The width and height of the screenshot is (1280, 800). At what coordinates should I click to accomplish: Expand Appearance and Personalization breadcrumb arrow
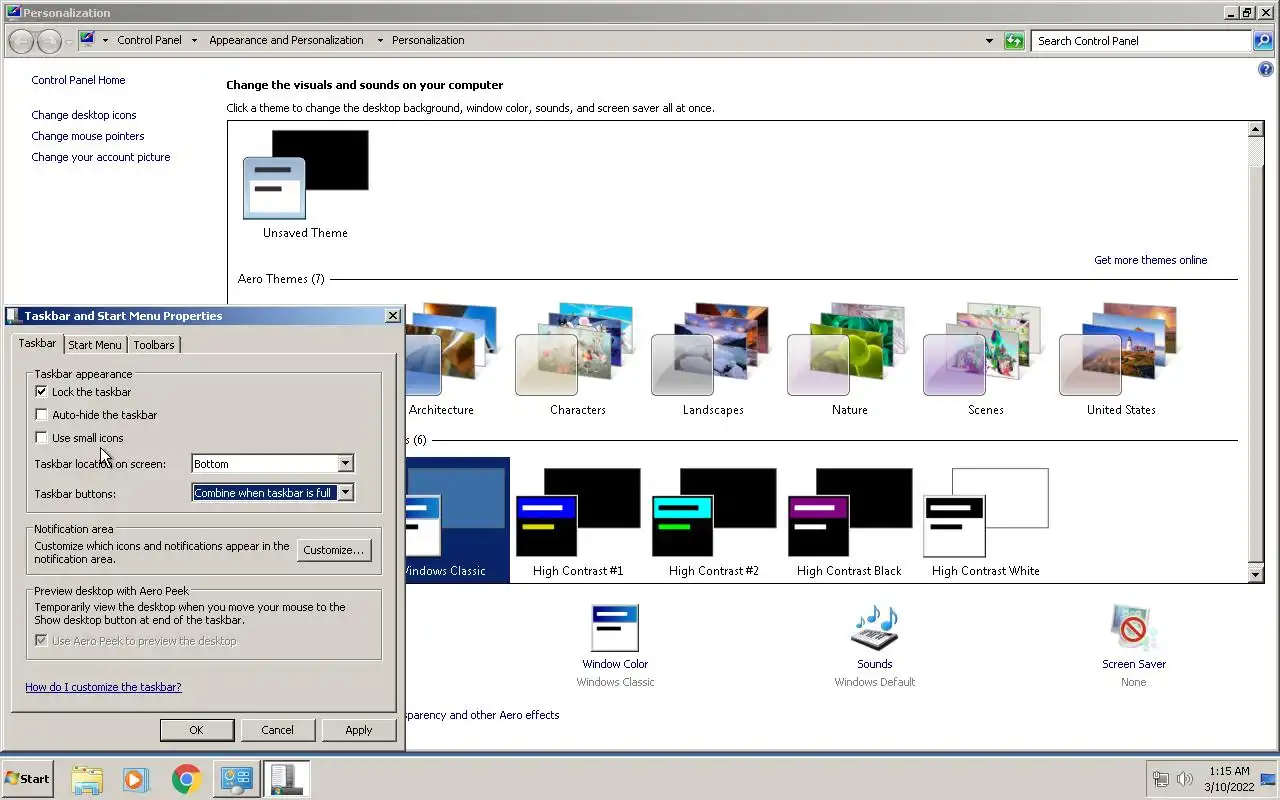380,41
